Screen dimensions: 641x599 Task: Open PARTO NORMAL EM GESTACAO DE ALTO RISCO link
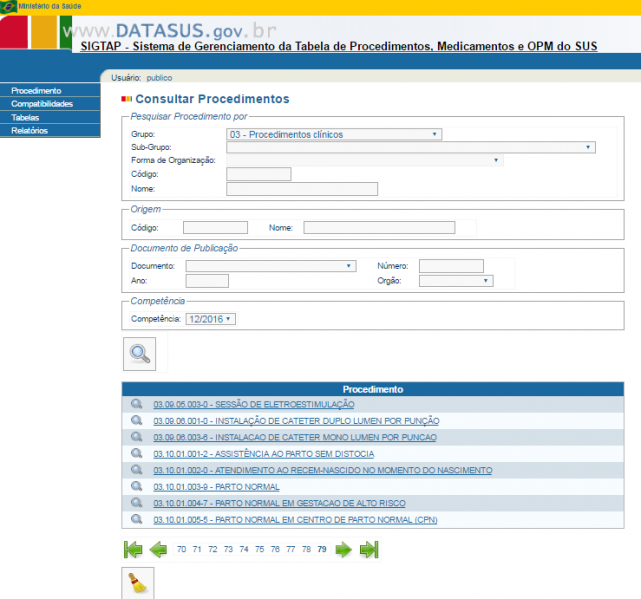click(x=280, y=503)
